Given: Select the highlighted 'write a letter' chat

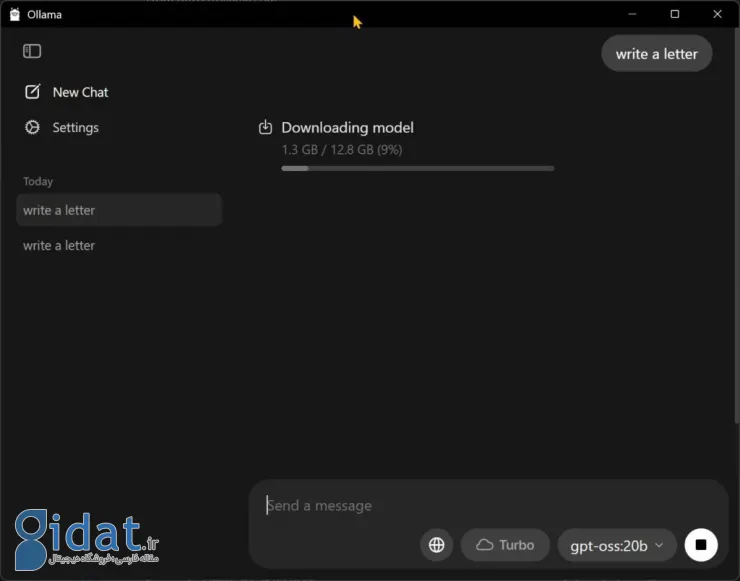Looking at the screenshot, I should pos(119,210).
